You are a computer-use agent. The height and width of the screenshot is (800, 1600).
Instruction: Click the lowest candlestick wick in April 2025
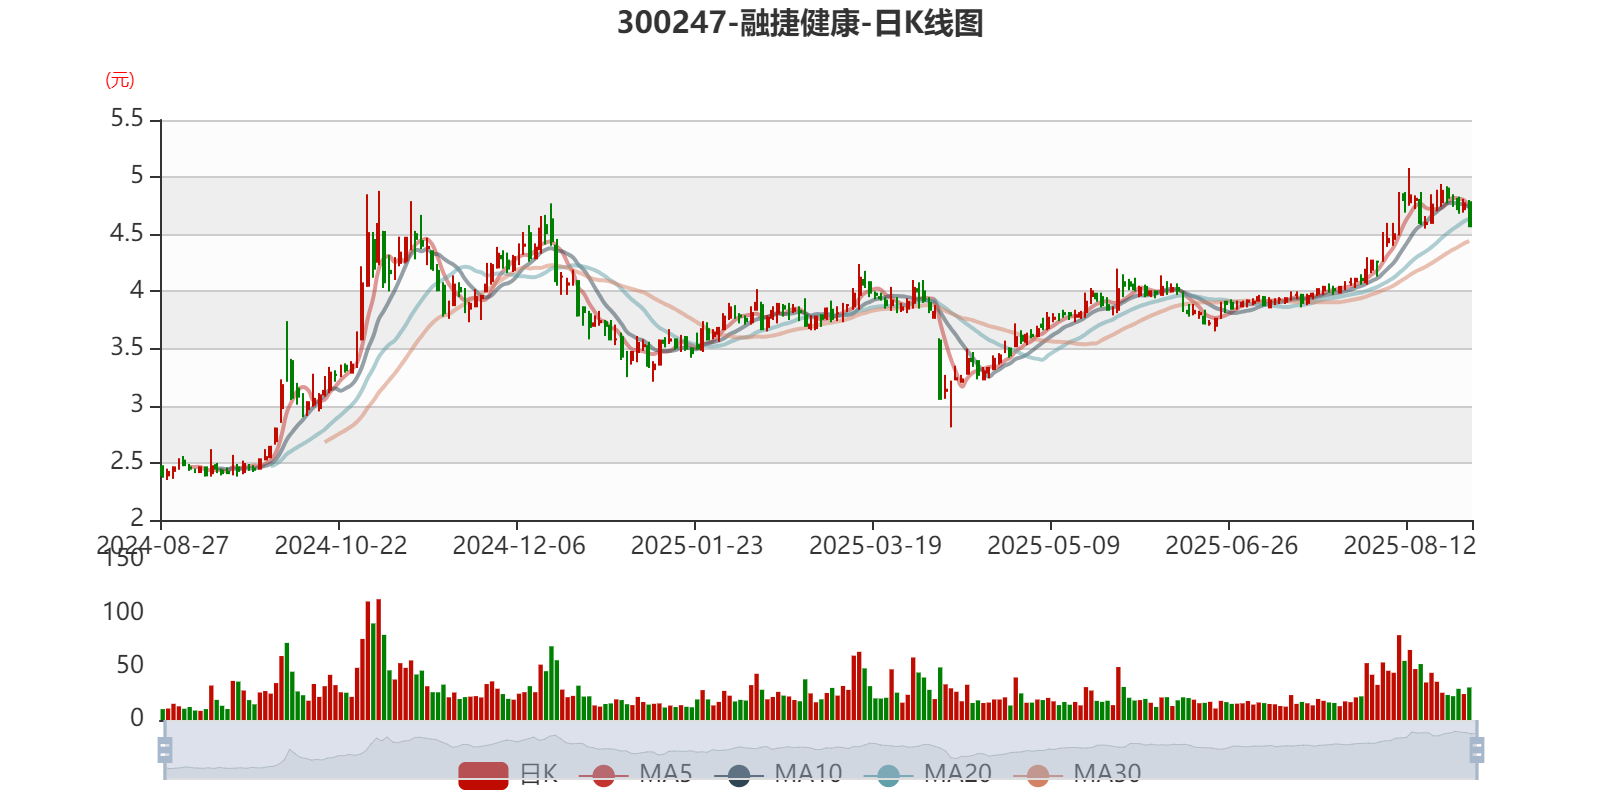(951, 403)
